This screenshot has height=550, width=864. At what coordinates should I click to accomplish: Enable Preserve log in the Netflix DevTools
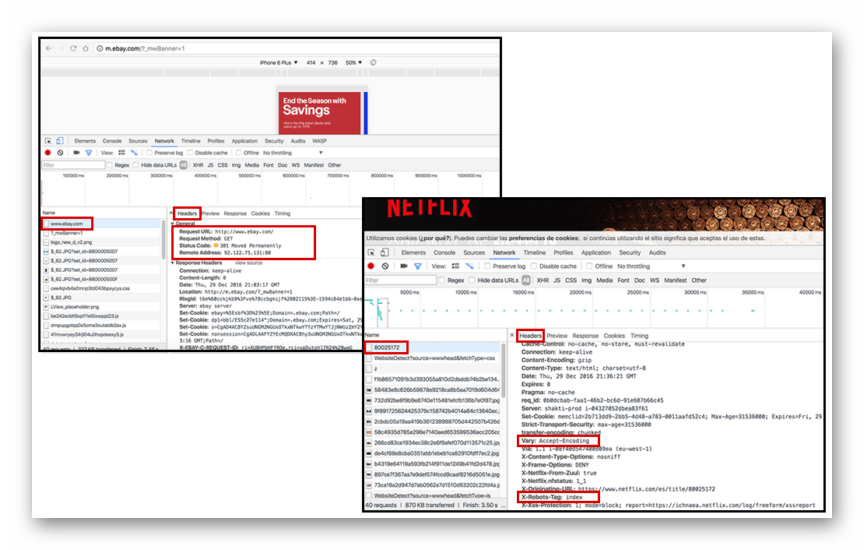[487, 266]
